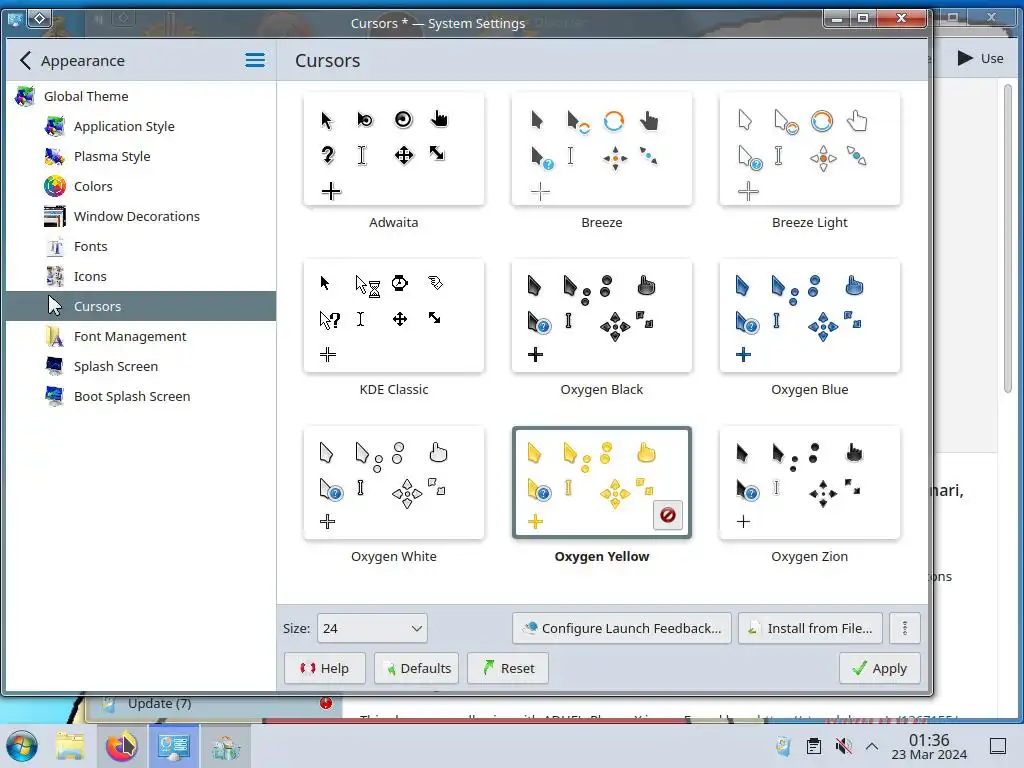
Task: Open the cursor Size combo box
Action: click(x=372, y=628)
